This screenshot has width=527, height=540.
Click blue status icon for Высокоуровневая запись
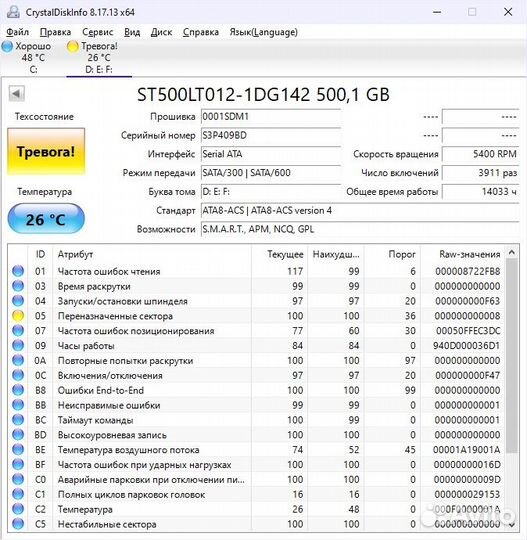point(18,435)
